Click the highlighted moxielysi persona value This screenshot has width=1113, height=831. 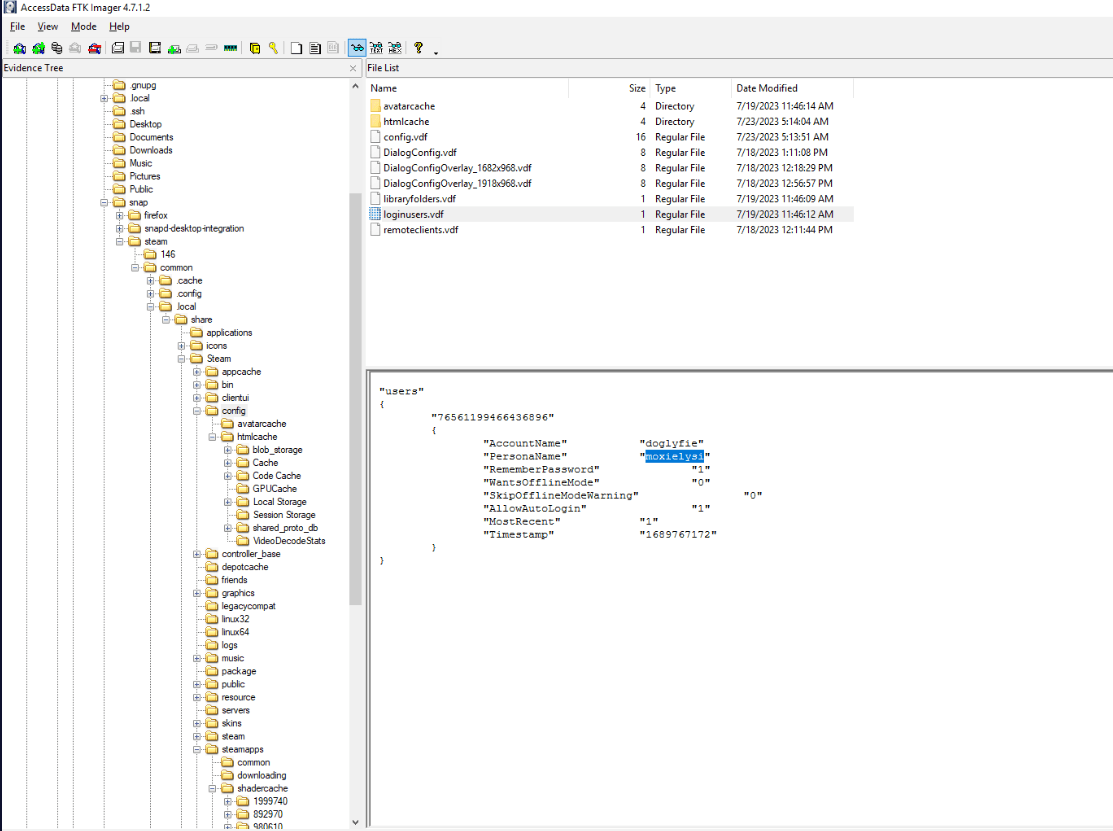674,456
